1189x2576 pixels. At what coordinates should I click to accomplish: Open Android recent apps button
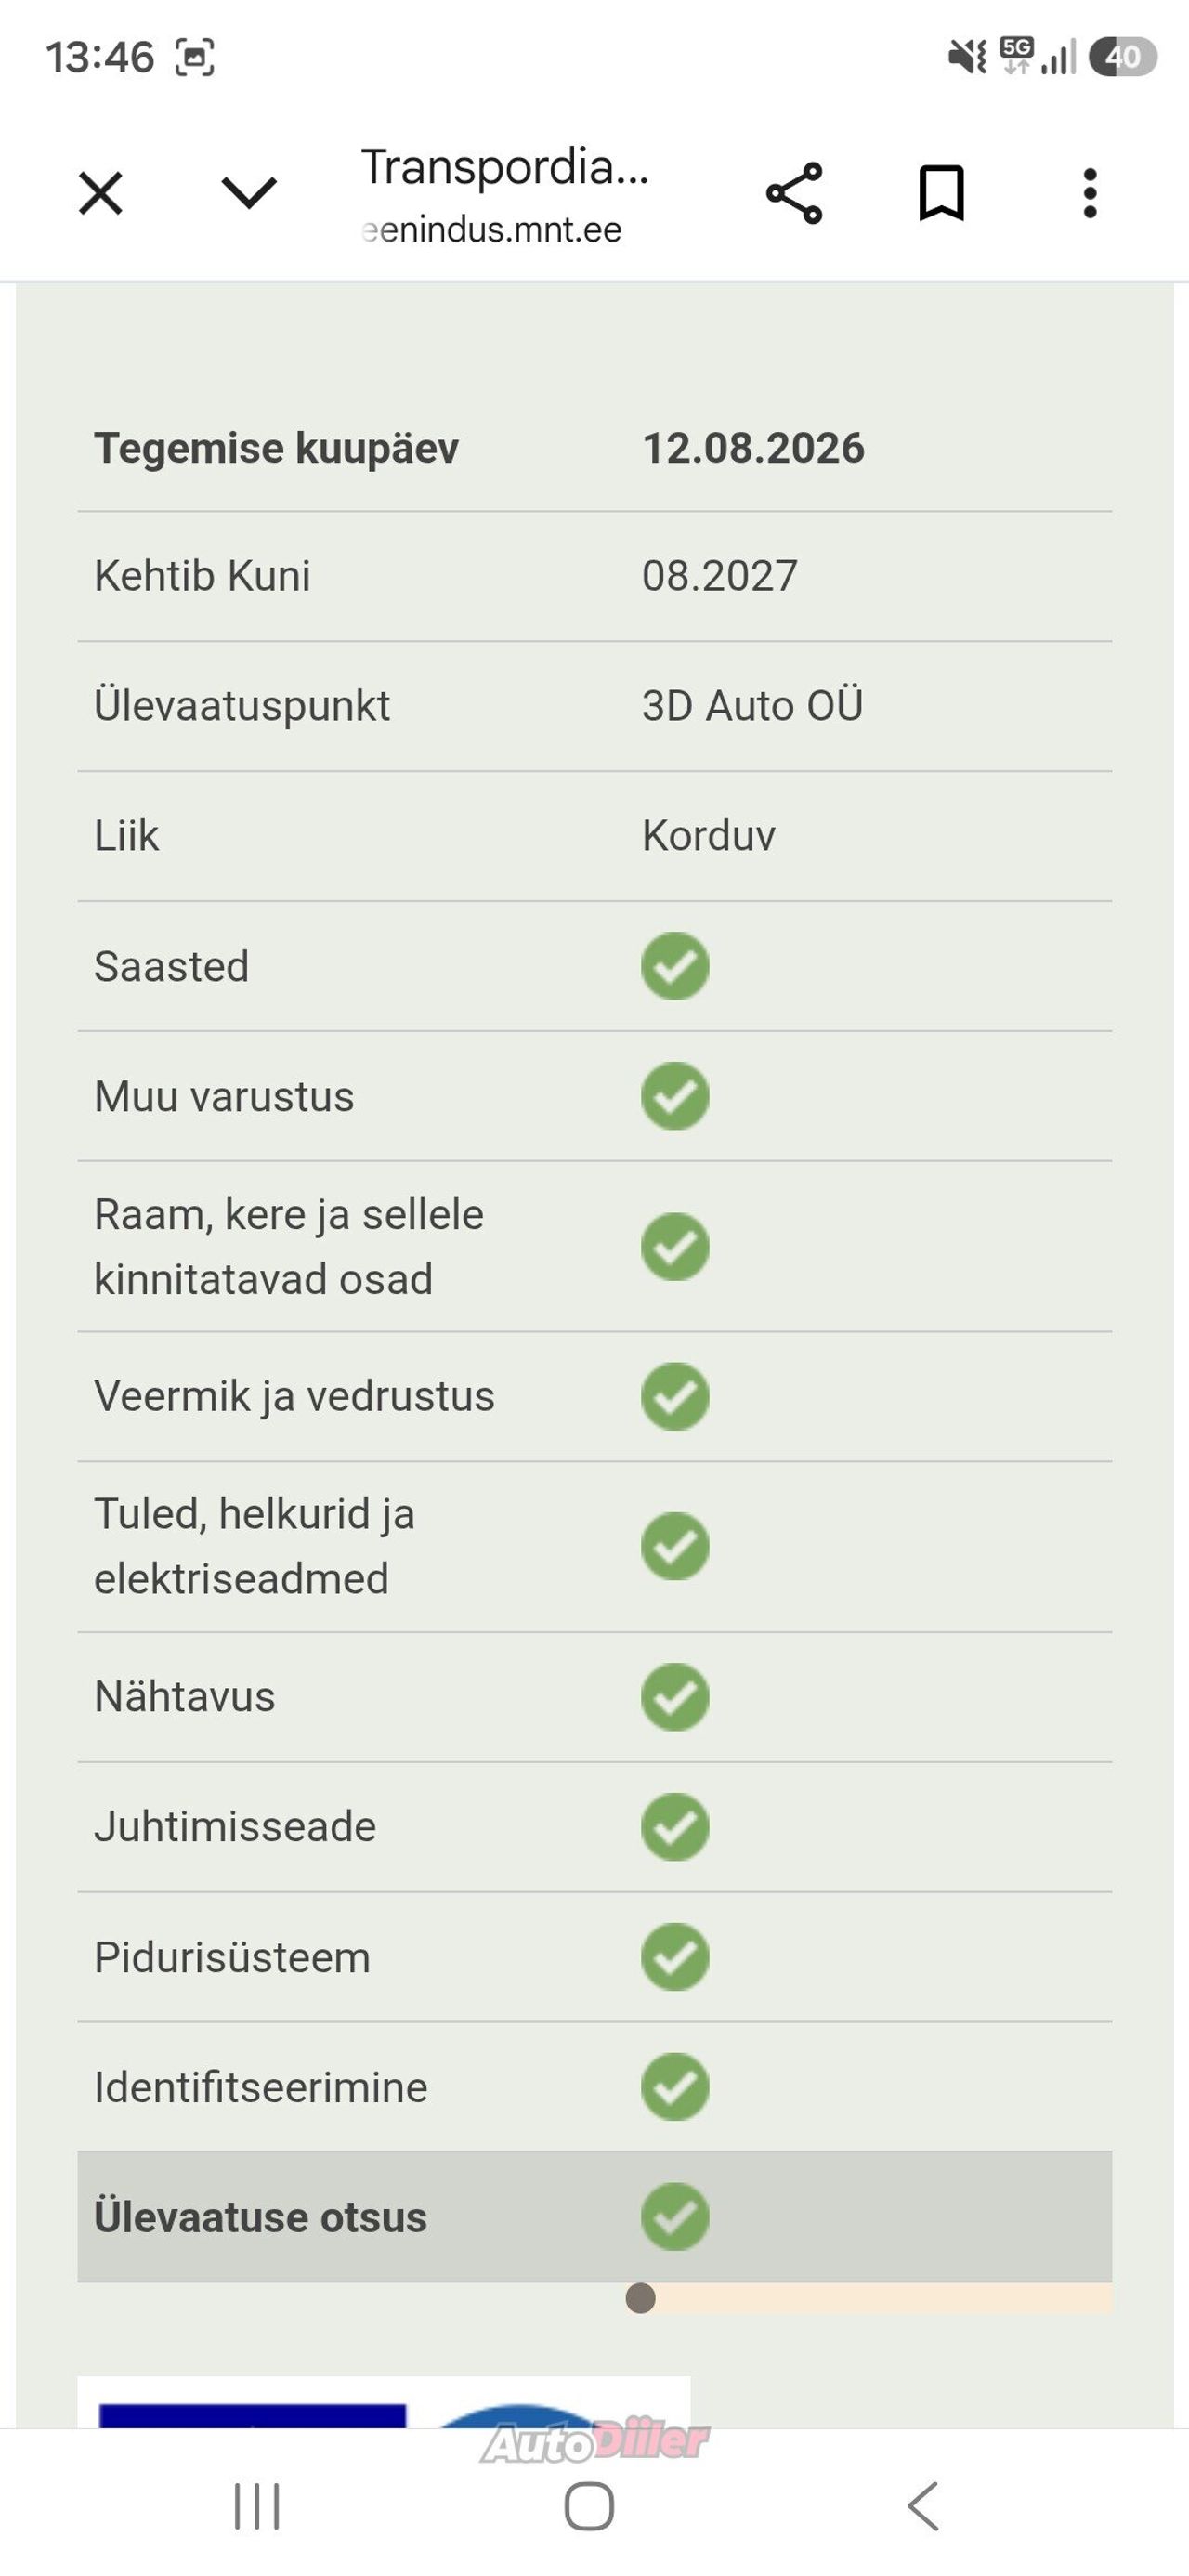pyautogui.click(x=257, y=2506)
